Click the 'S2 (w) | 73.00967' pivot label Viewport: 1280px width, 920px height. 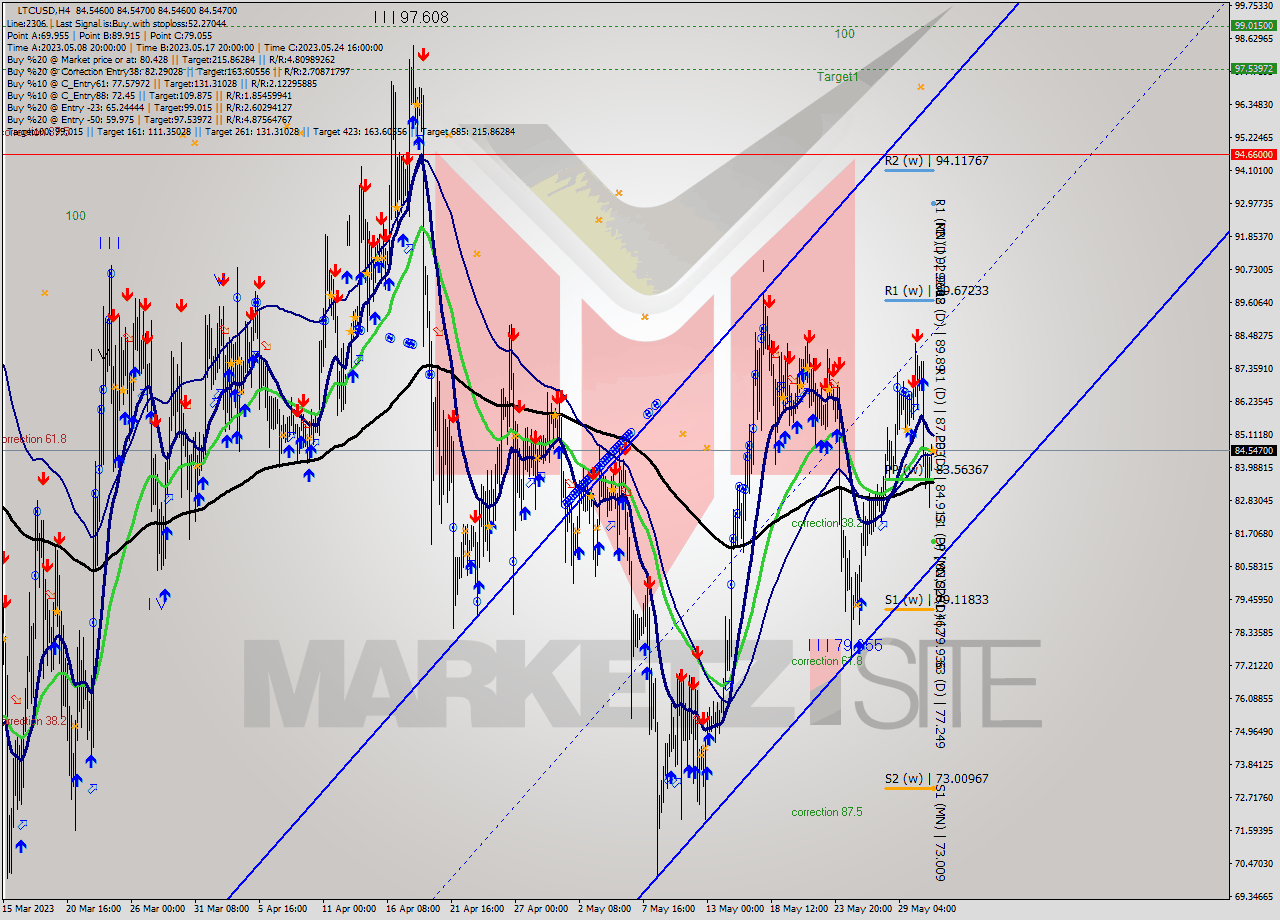tap(937, 778)
